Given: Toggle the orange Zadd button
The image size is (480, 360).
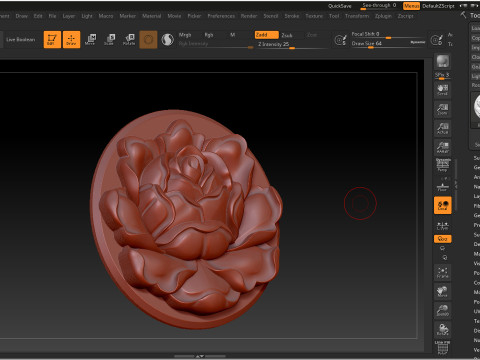Looking at the screenshot, I should [266, 35].
